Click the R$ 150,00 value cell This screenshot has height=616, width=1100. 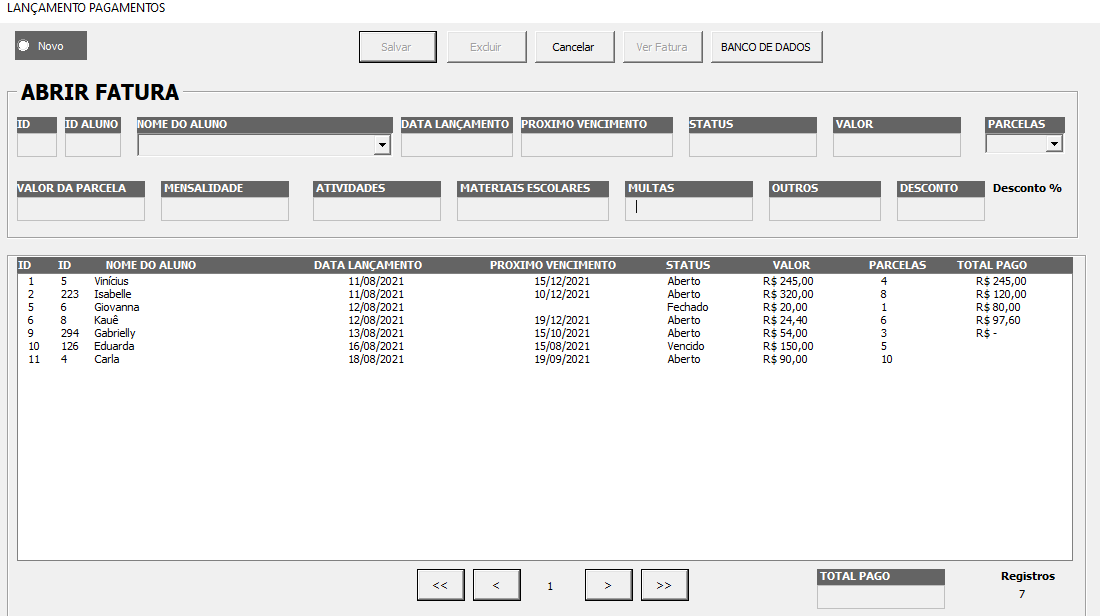pyautogui.click(x=788, y=346)
